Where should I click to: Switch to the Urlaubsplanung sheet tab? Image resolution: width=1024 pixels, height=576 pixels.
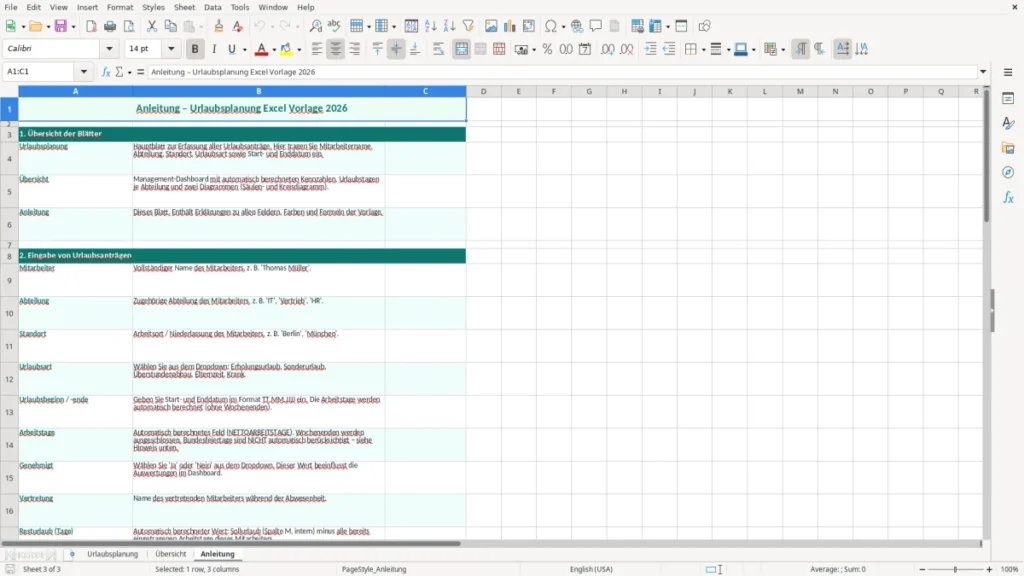pos(113,554)
